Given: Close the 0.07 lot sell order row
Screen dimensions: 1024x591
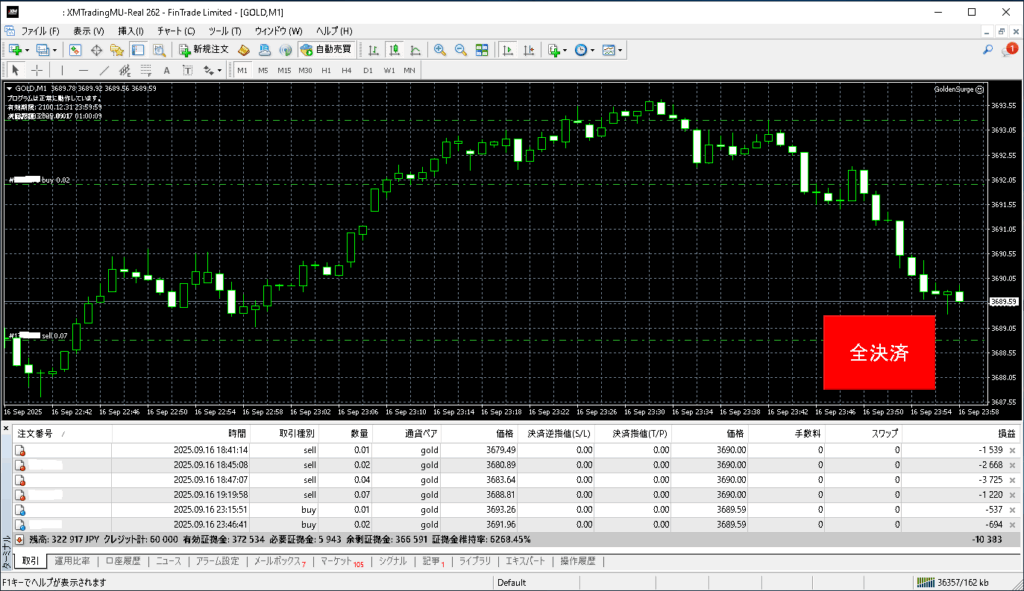Looking at the screenshot, I should [1013, 494].
